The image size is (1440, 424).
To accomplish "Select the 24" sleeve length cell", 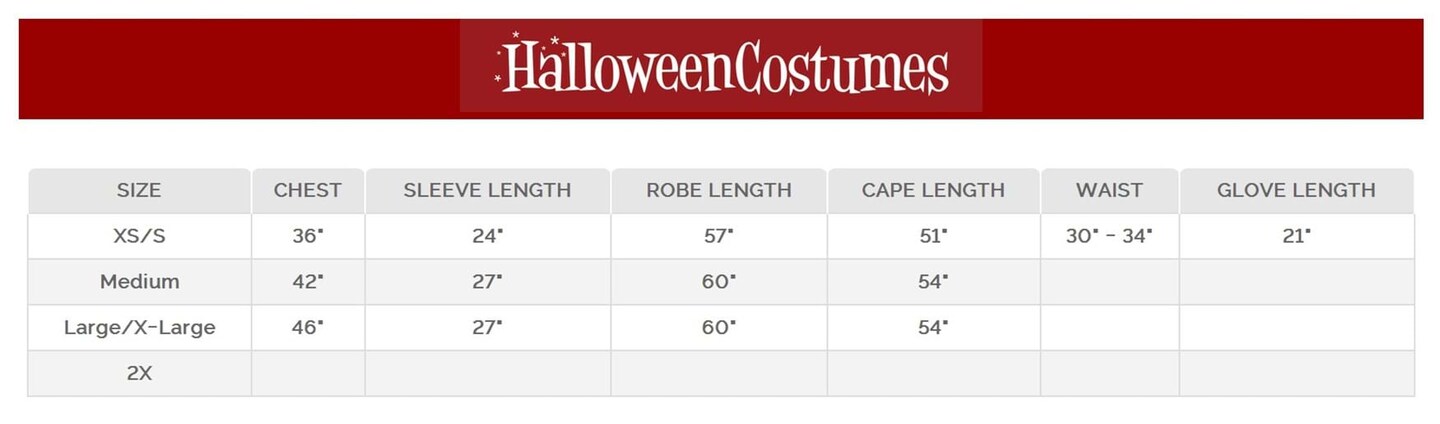I will 487,237.
